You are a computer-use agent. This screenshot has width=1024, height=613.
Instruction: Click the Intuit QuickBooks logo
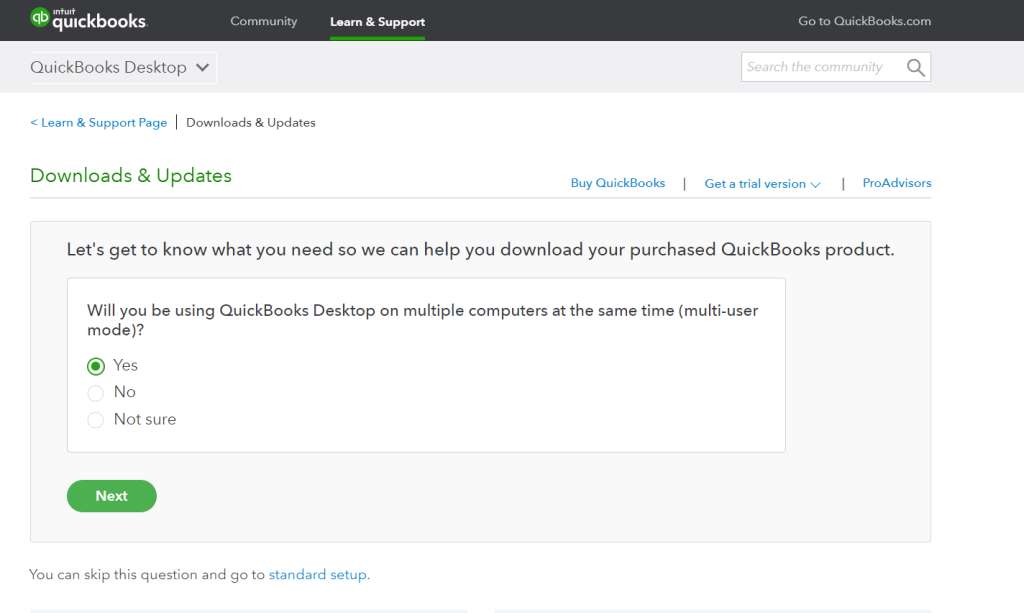89,19
